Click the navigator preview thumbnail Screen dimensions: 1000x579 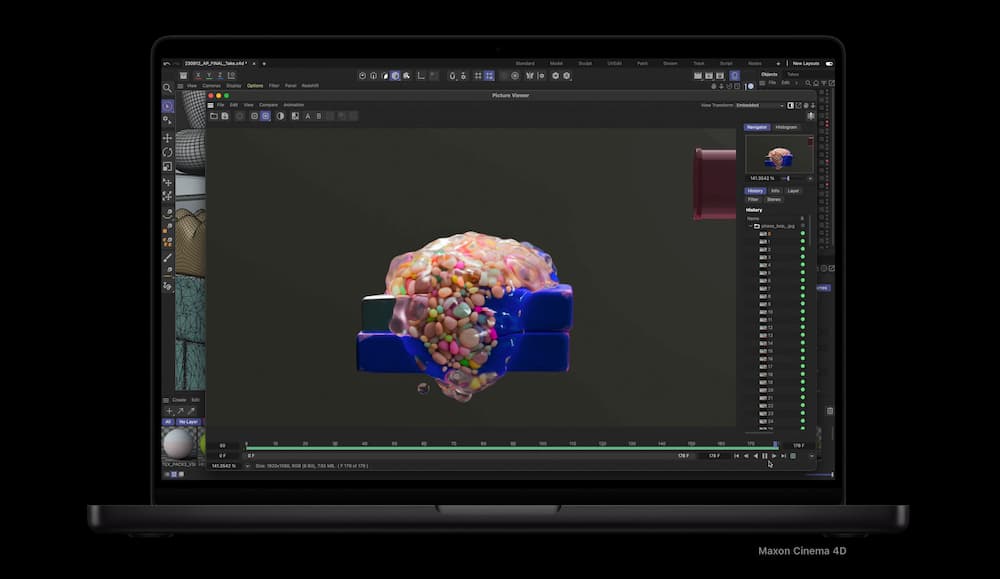click(779, 154)
